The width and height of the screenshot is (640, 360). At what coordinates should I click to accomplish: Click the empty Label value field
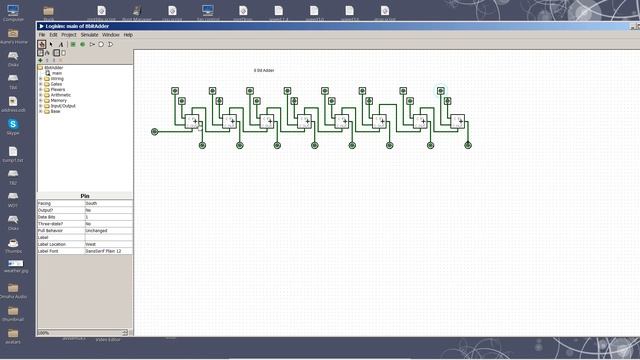(x=108, y=237)
